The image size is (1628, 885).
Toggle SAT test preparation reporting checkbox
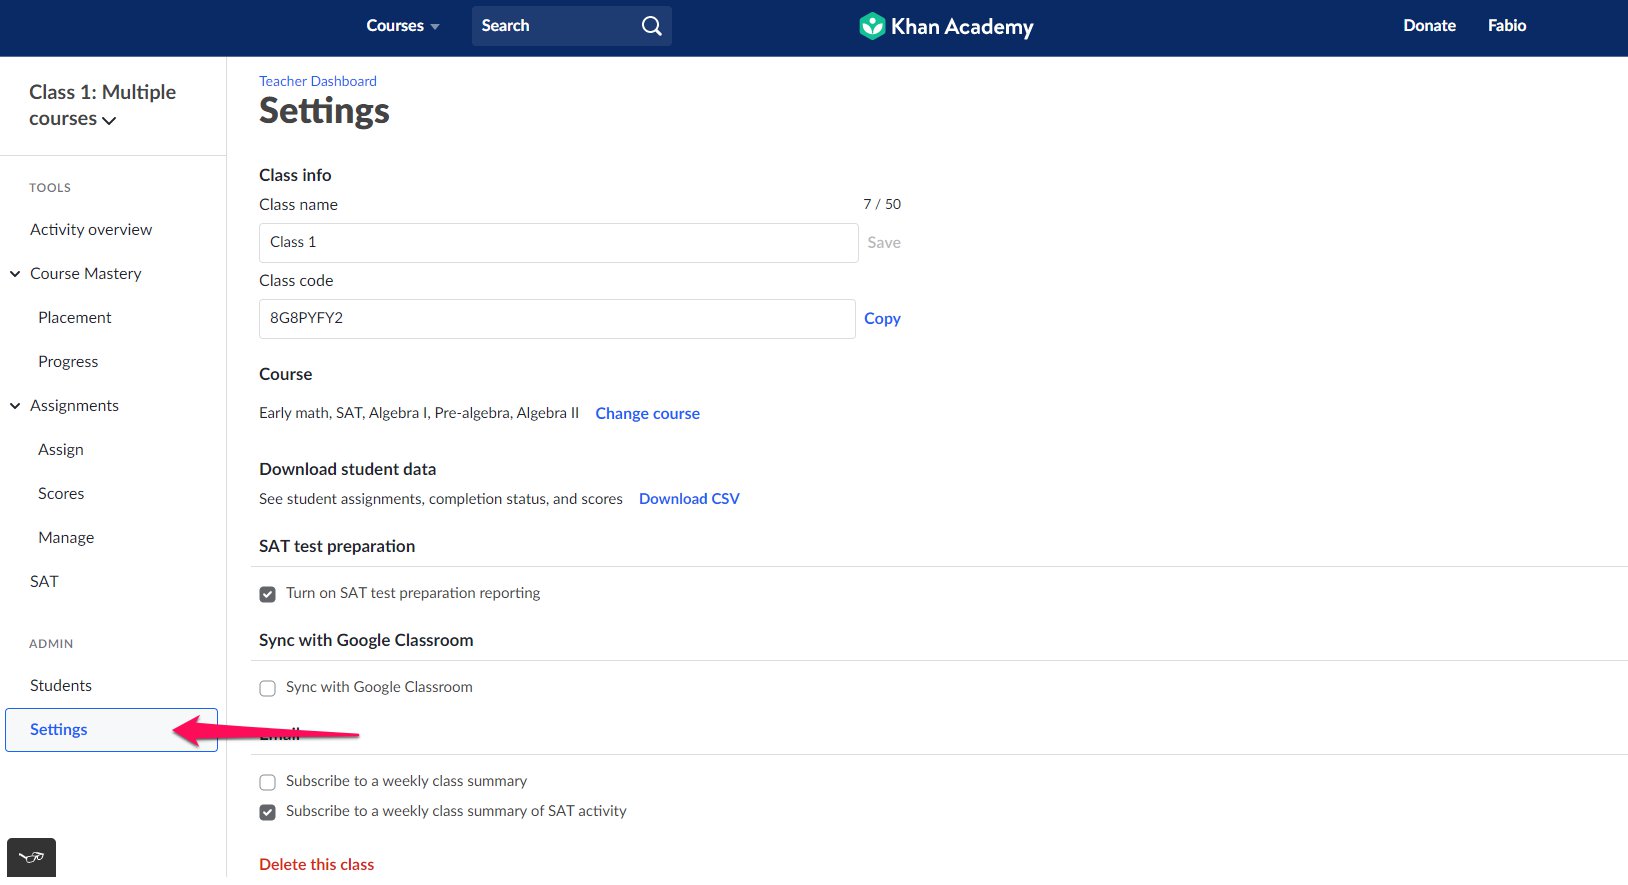pyautogui.click(x=267, y=594)
